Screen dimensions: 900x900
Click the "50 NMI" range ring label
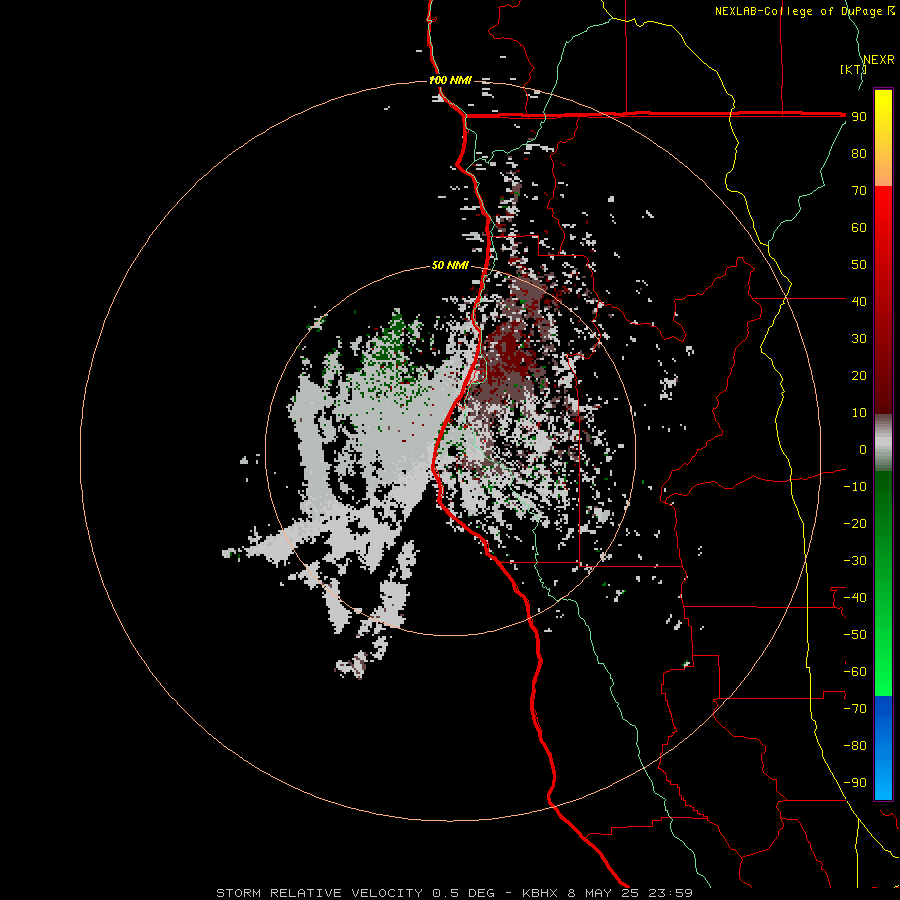pos(450,265)
